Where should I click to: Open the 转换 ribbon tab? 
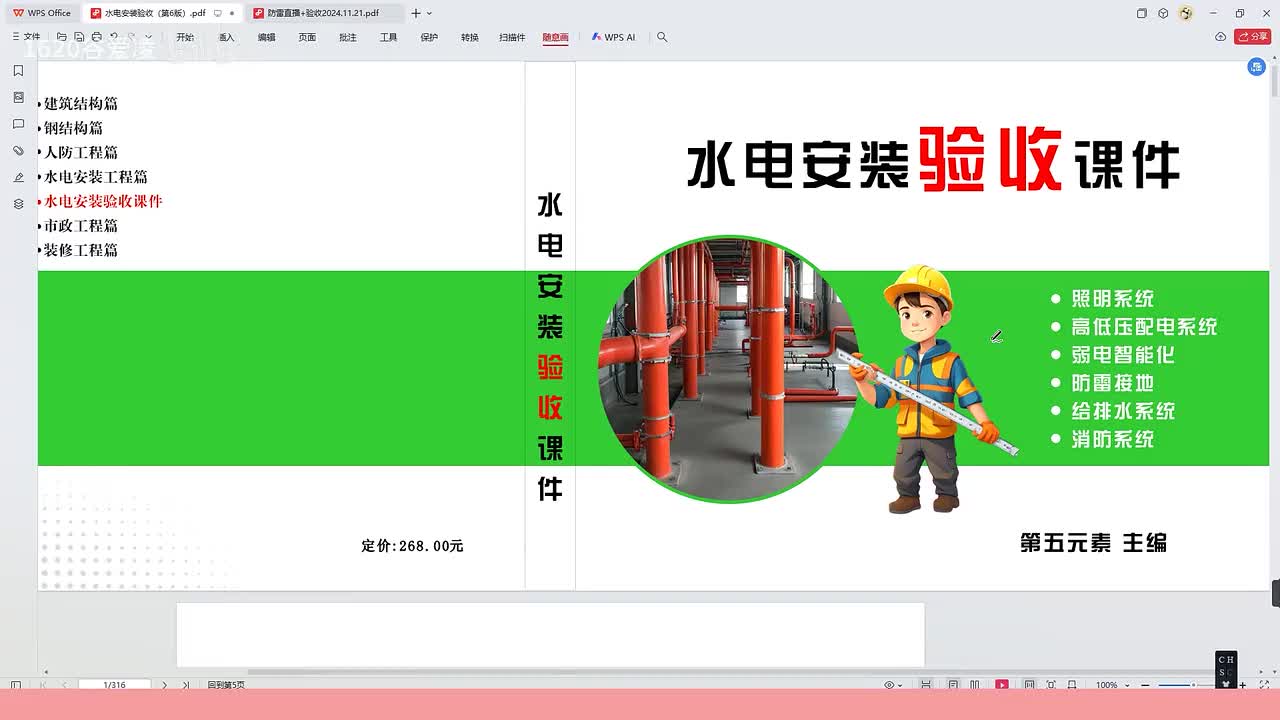pyautogui.click(x=470, y=37)
